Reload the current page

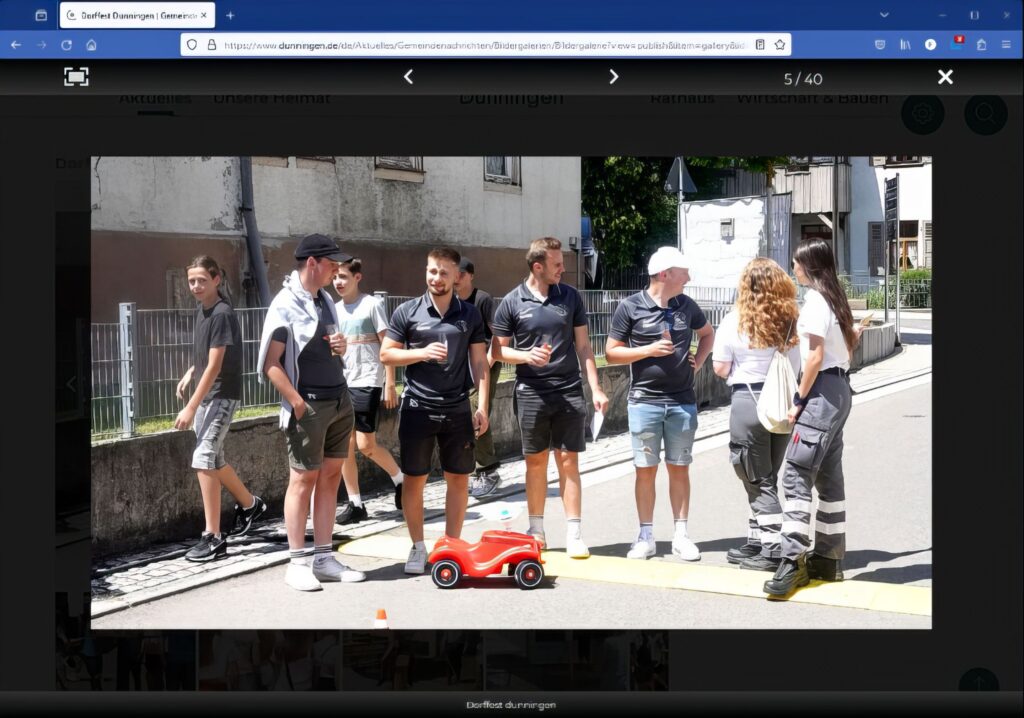click(x=66, y=45)
